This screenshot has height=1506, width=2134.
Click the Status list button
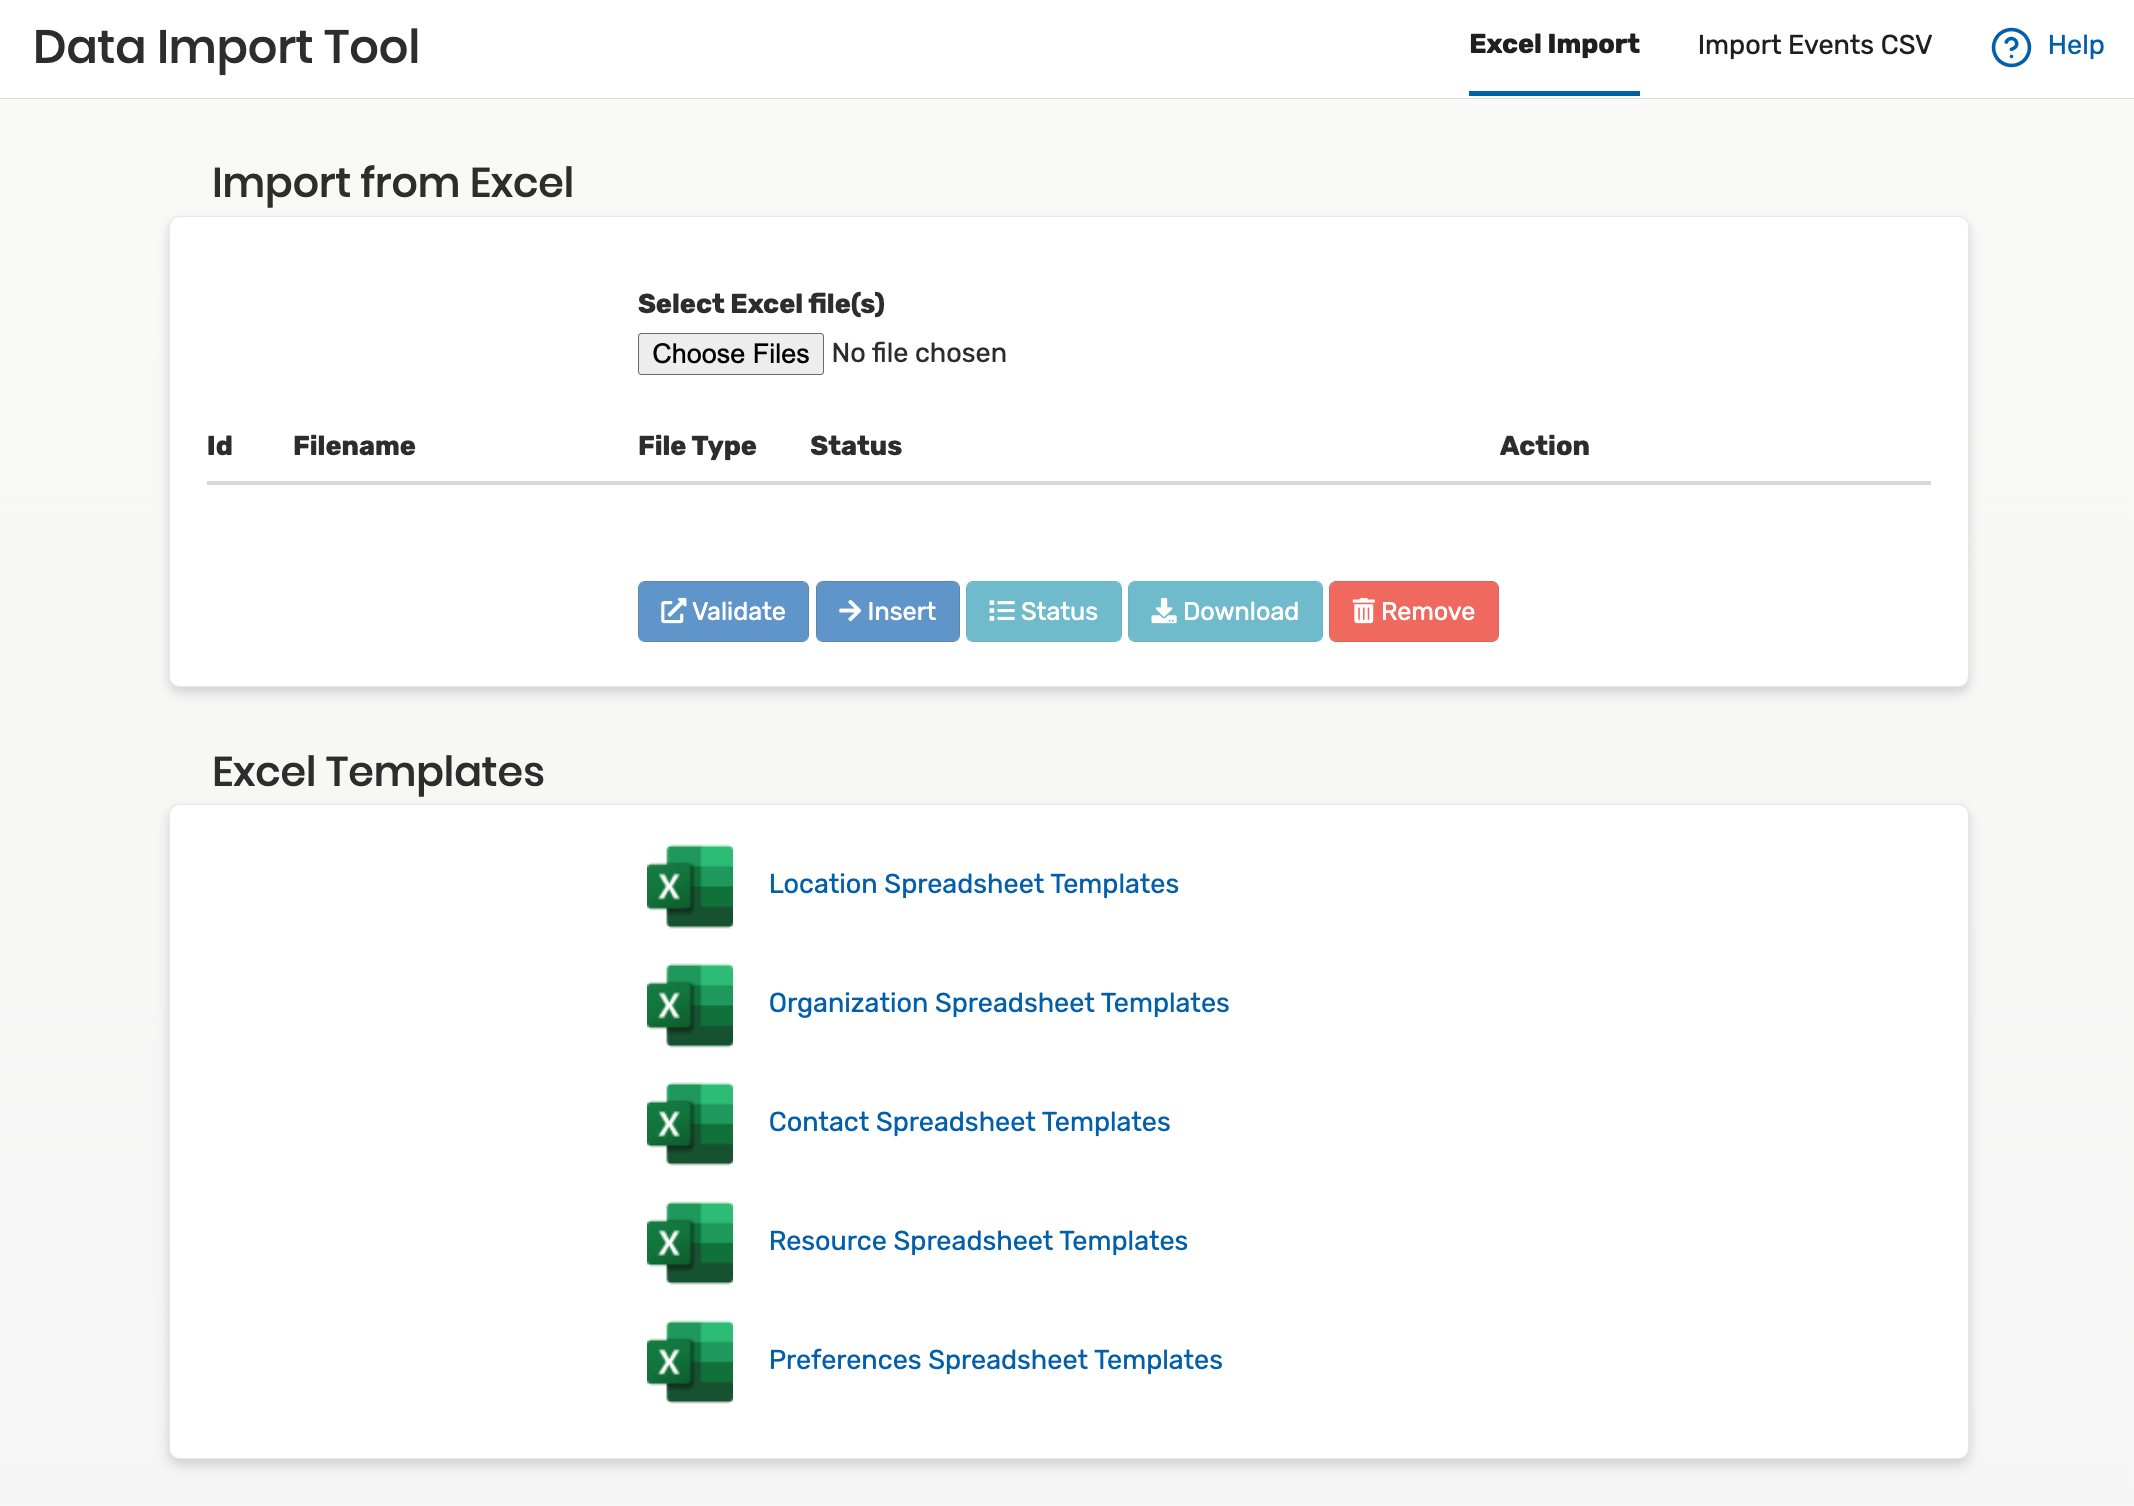coord(1043,611)
